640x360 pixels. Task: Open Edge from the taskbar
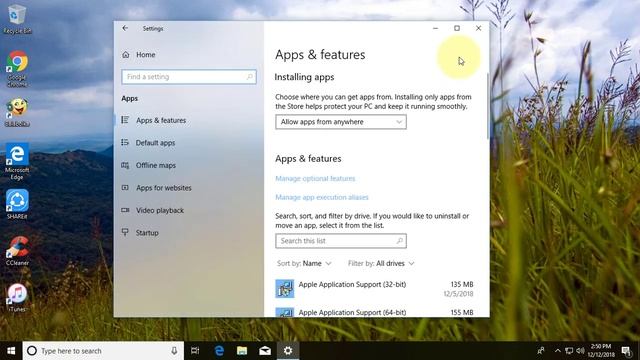pos(219,351)
